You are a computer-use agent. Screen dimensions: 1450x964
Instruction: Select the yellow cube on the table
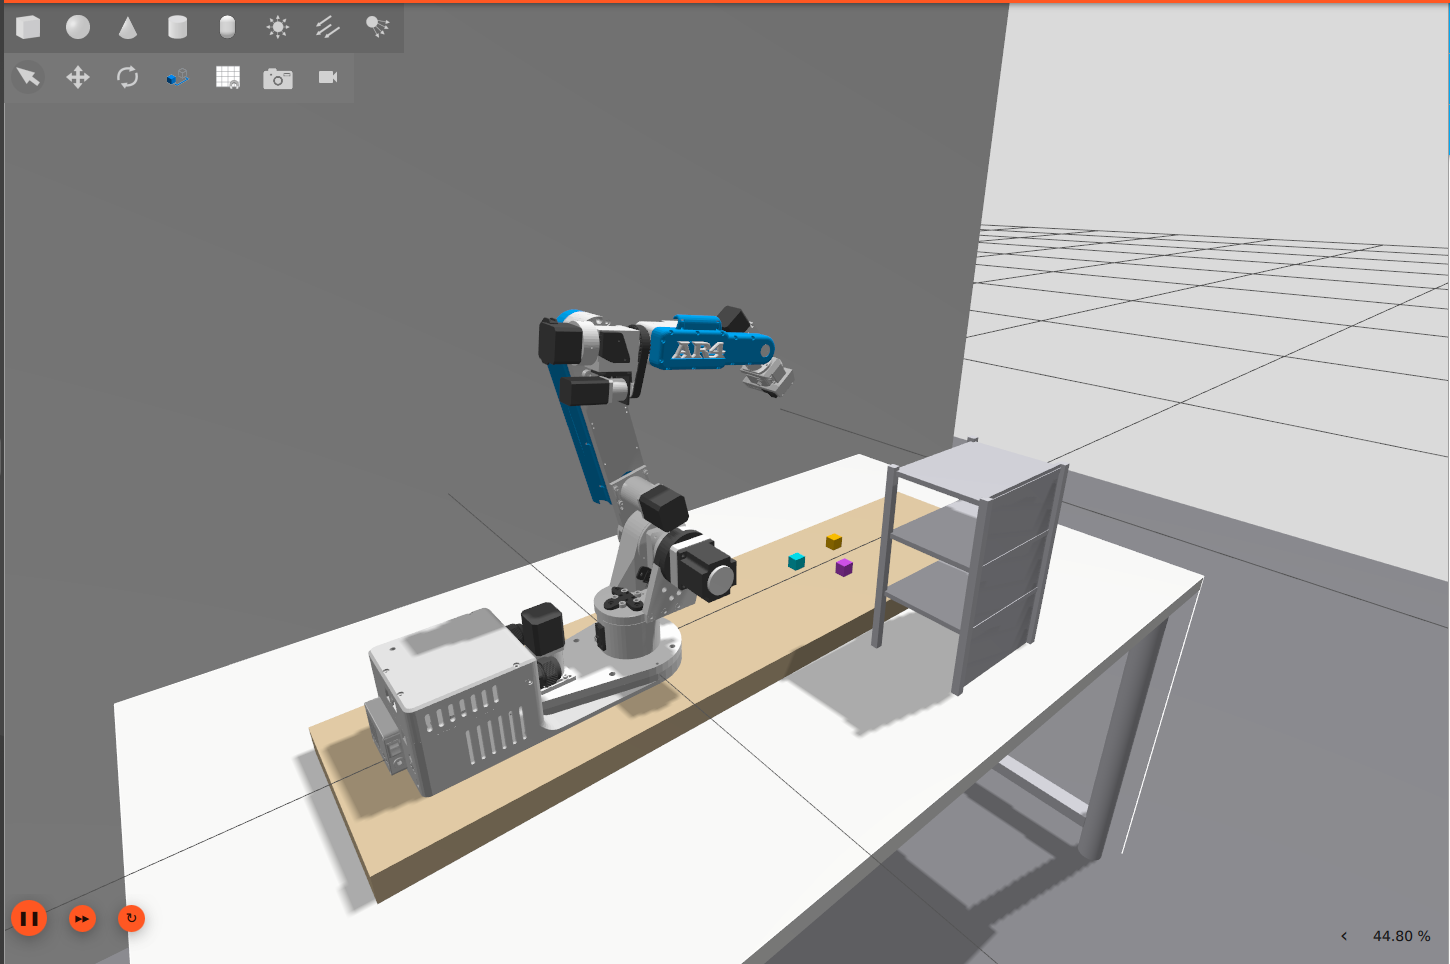tap(834, 541)
